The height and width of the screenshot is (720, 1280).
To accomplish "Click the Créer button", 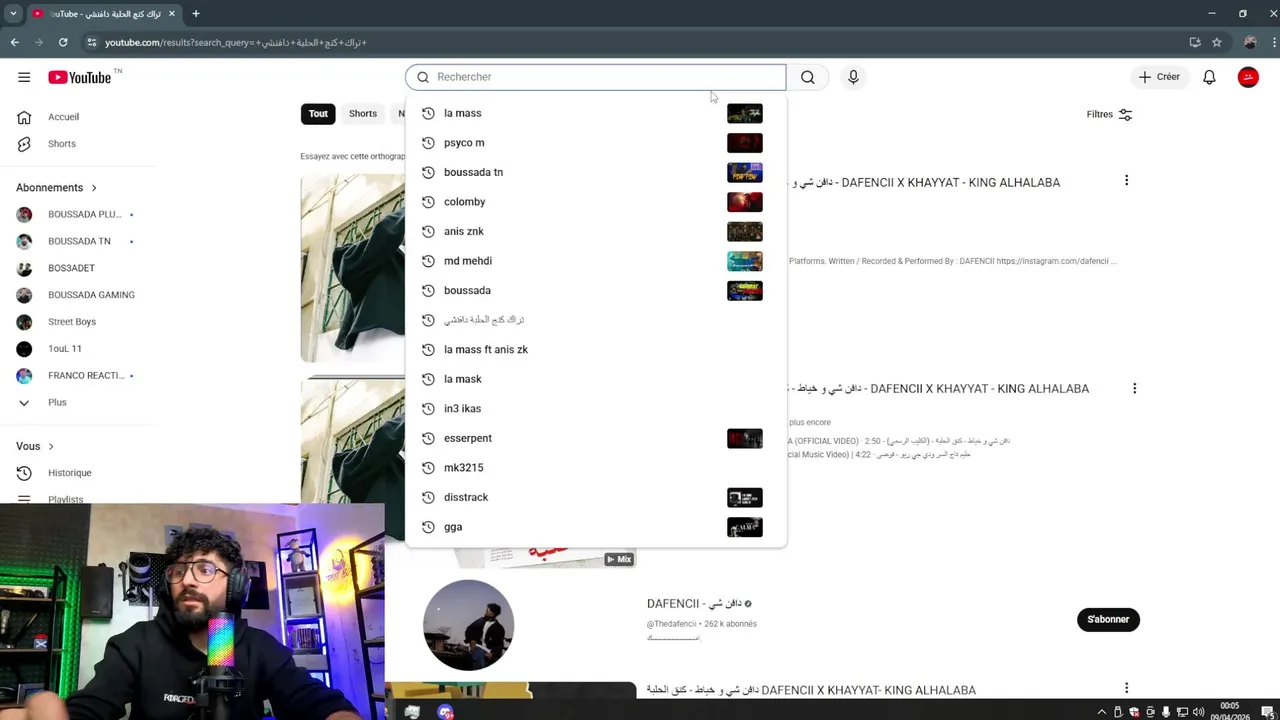I will click(x=1159, y=77).
